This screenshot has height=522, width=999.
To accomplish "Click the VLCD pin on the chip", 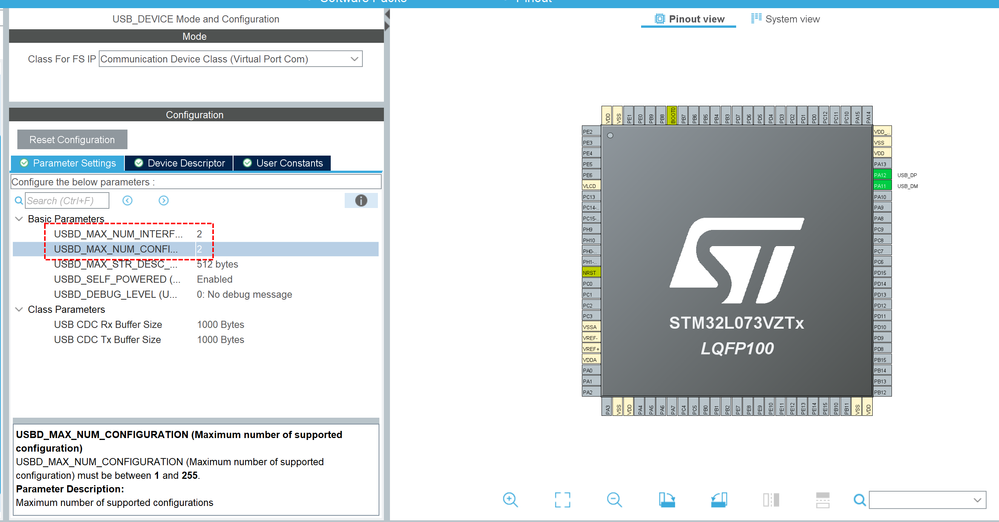I will pyautogui.click(x=591, y=185).
